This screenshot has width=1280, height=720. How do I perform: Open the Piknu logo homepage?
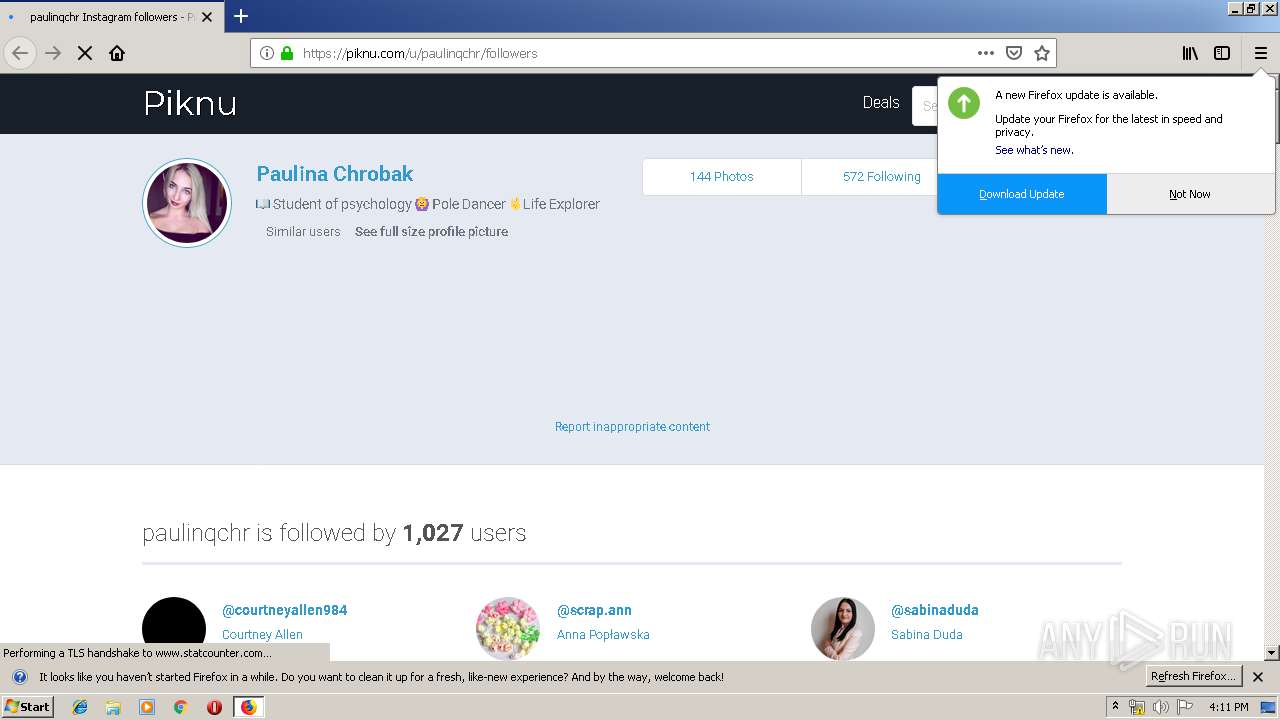(190, 103)
